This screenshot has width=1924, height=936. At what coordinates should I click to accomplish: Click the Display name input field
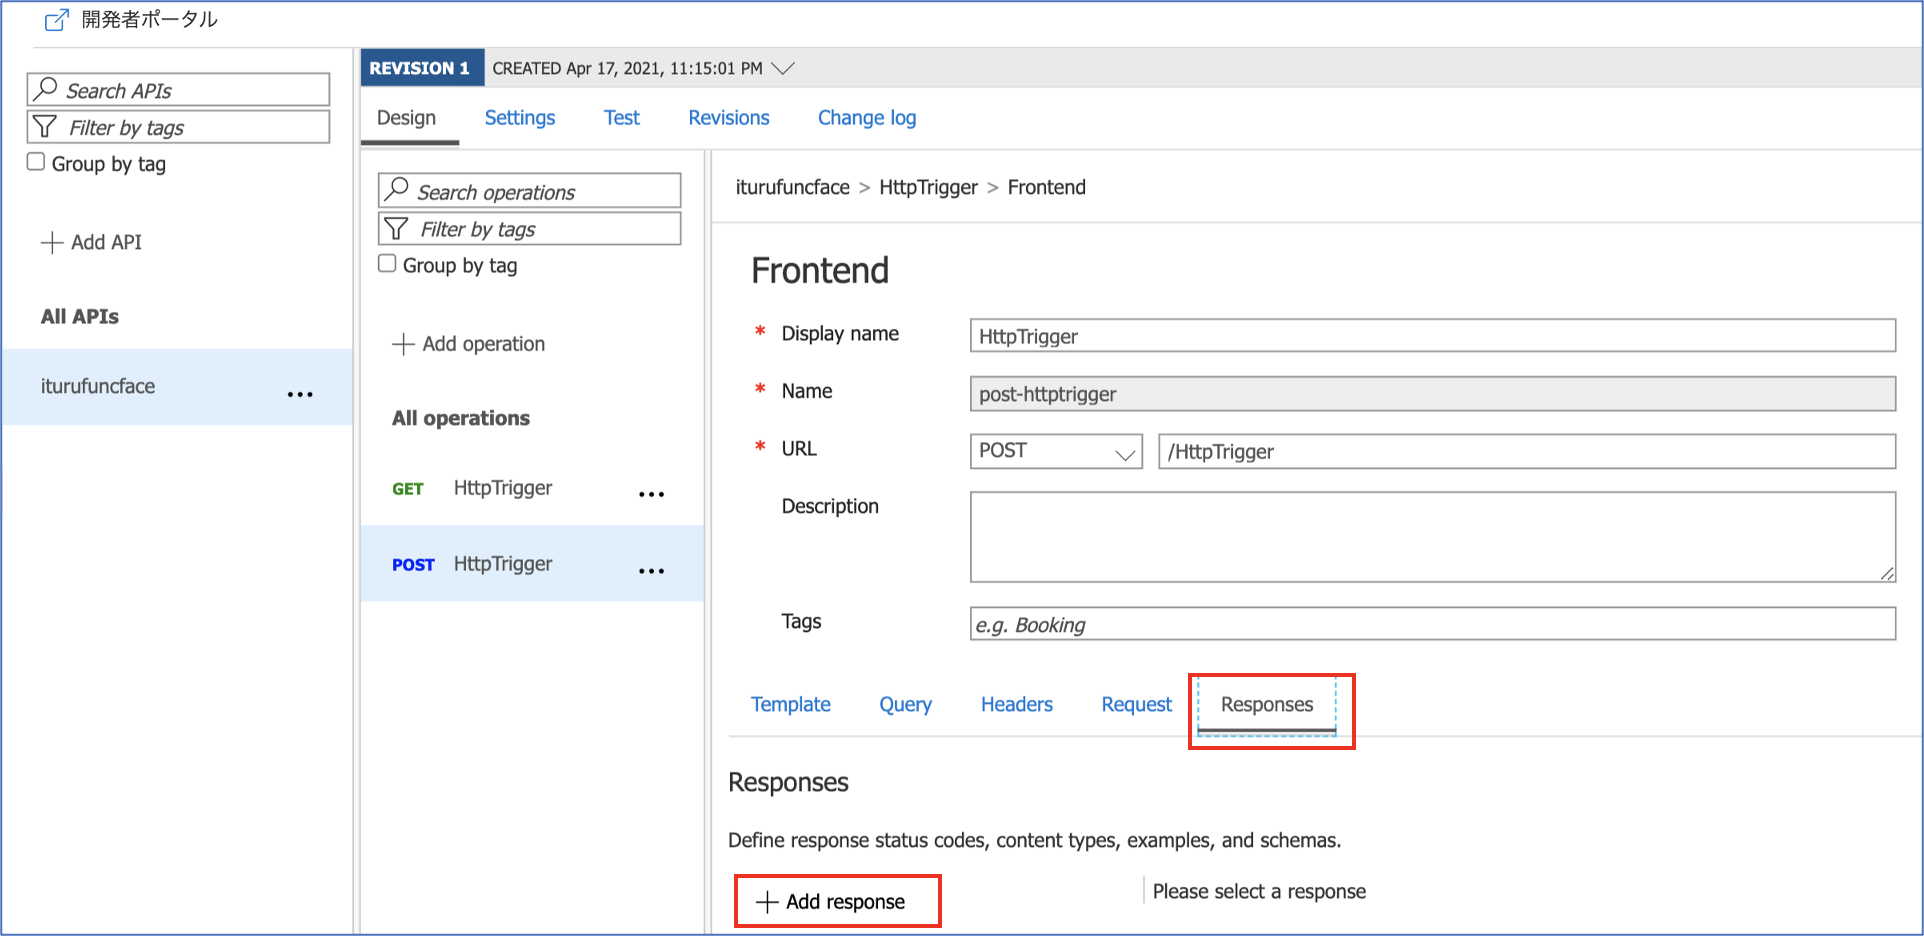tap(1433, 336)
